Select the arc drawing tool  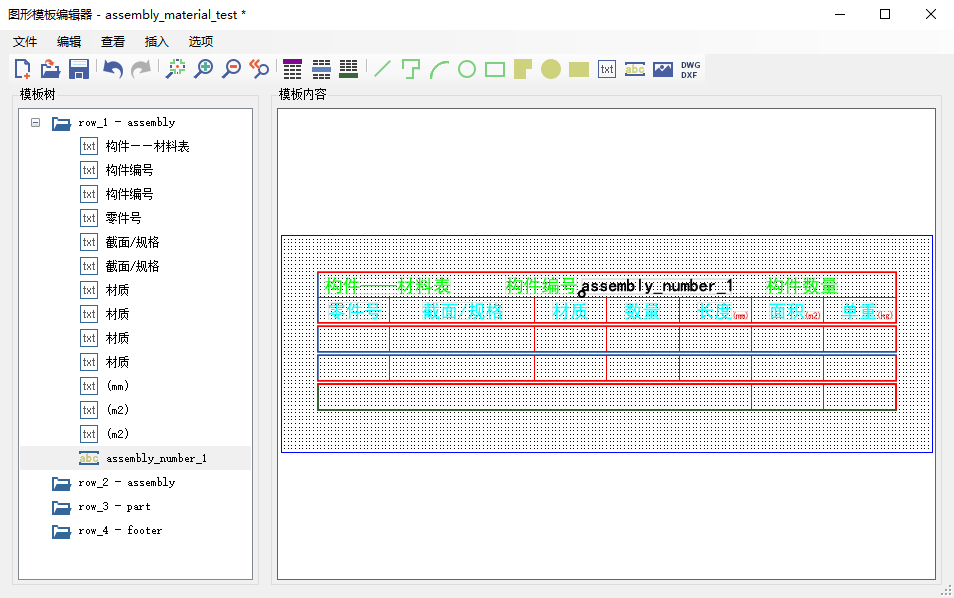439,69
